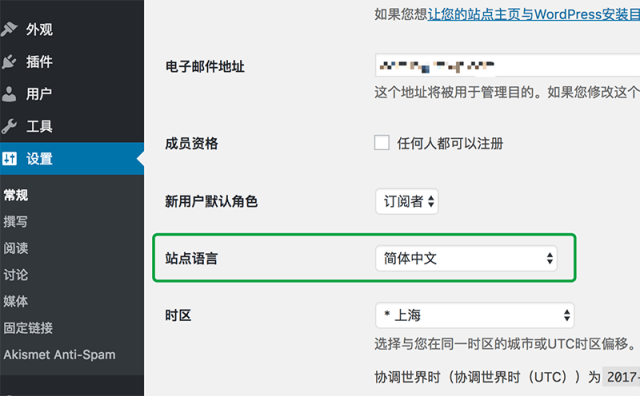Screen dimensions: 640x396
Task: Click the 外观 menu label
Action: click(x=40, y=29)
